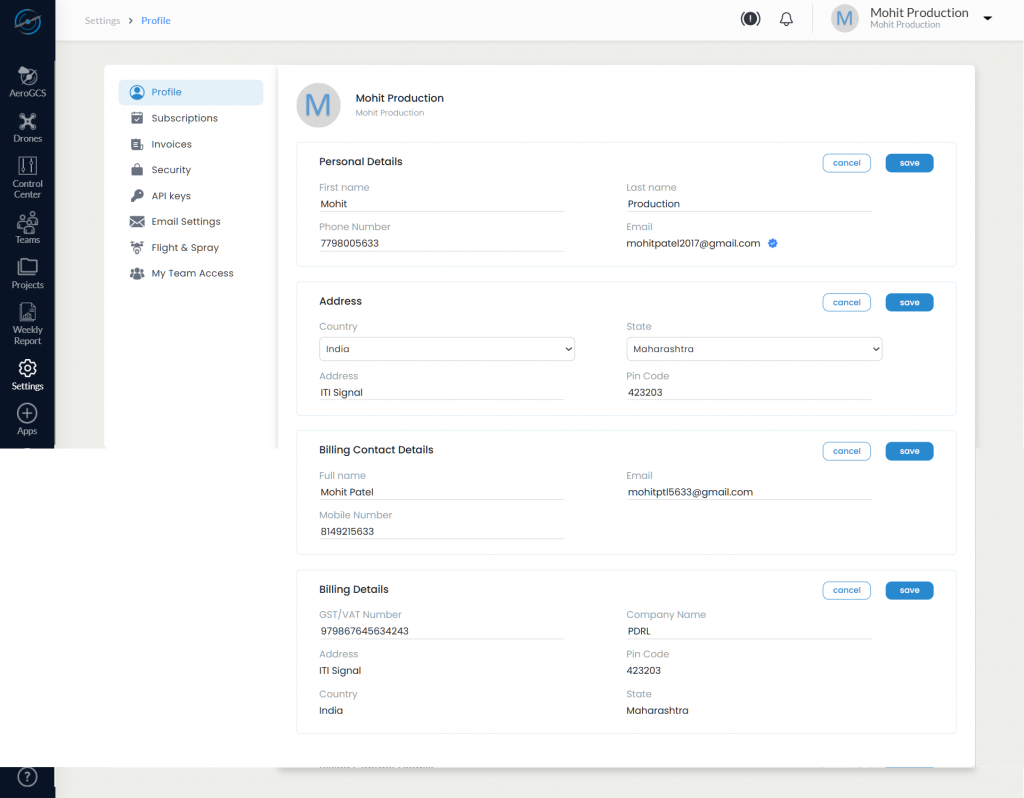Open Settings in the sidebar
Image resolution: width=1024 pixels, height=798 pixels.
[x=27, y=375]
